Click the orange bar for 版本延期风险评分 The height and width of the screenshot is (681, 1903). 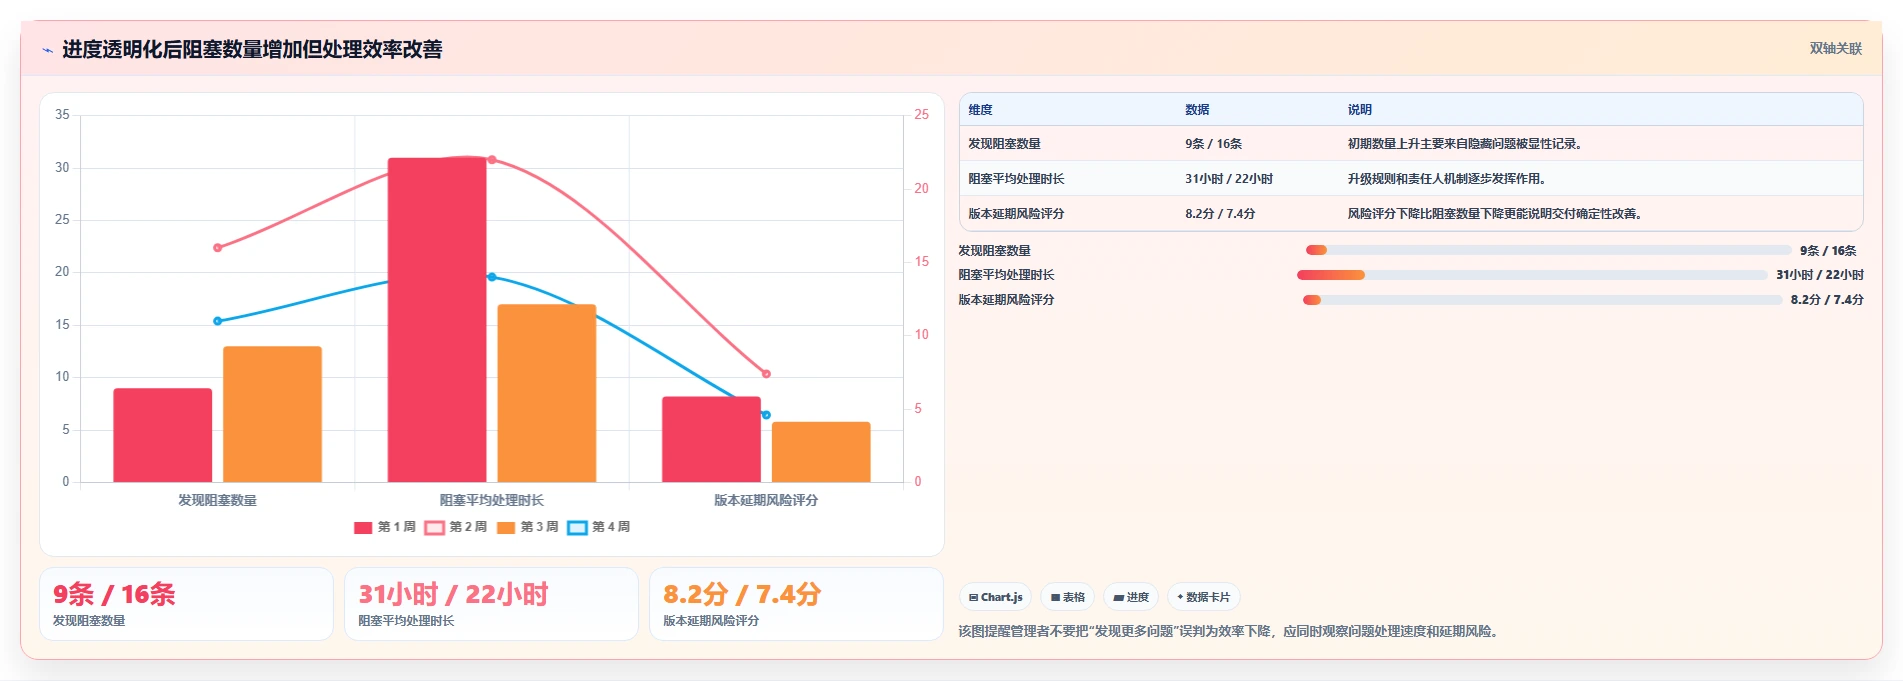(x=821, y=452)
